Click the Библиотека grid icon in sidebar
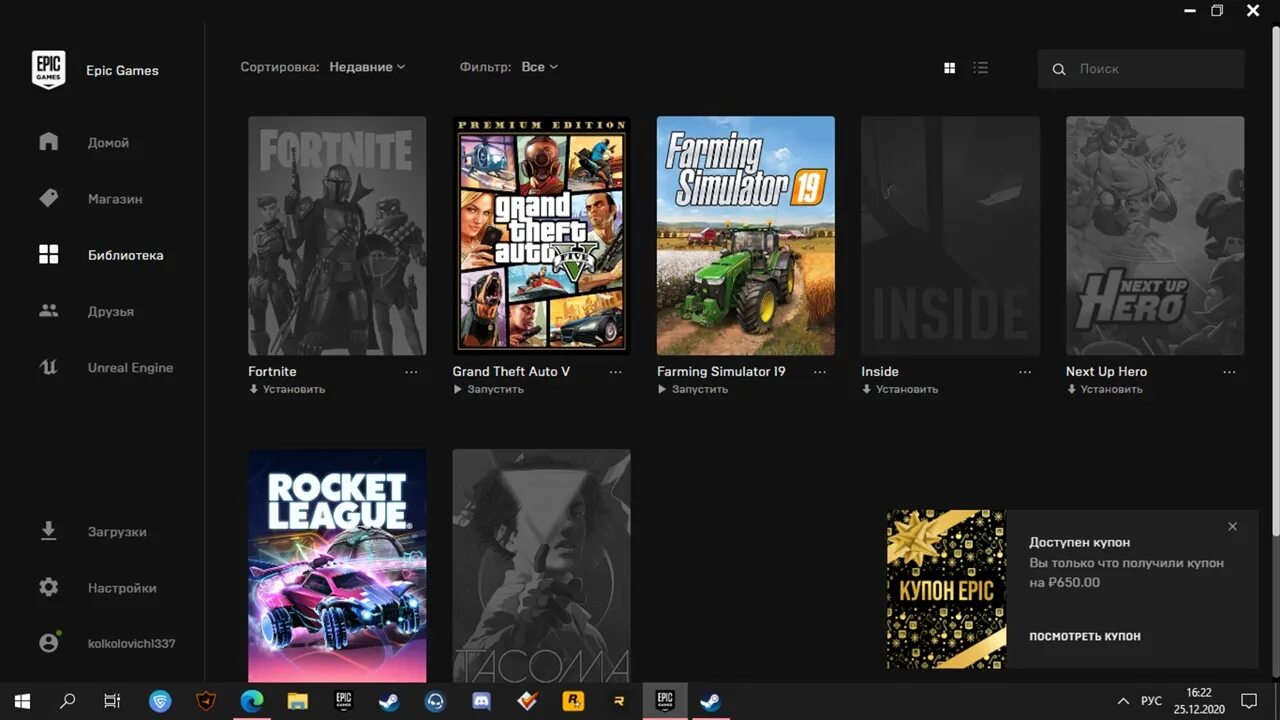This screenshot has height=720, width=1280. click(x=48, y=254)
